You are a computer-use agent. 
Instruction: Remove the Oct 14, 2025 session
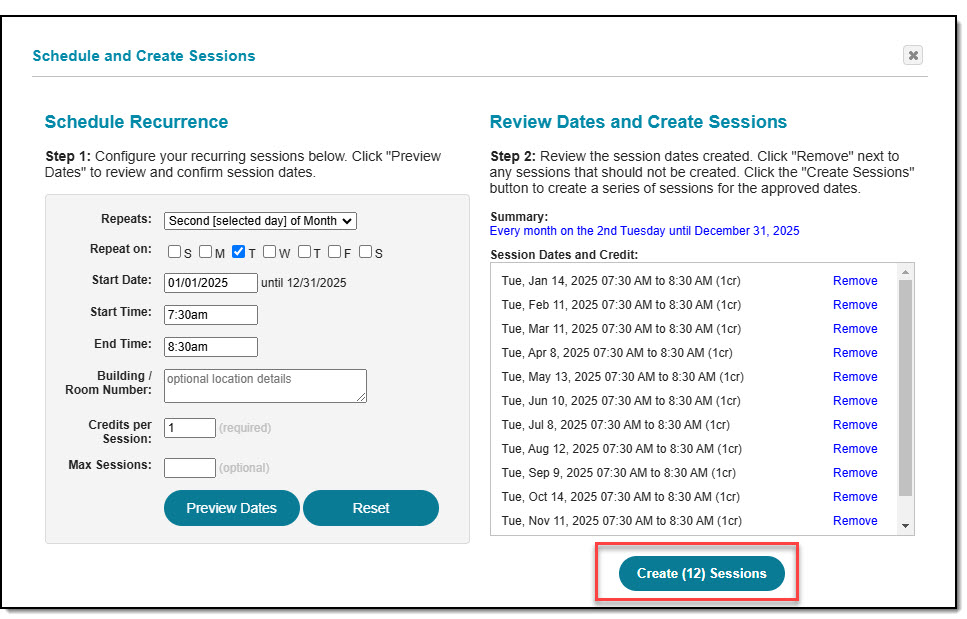[855, 498]
